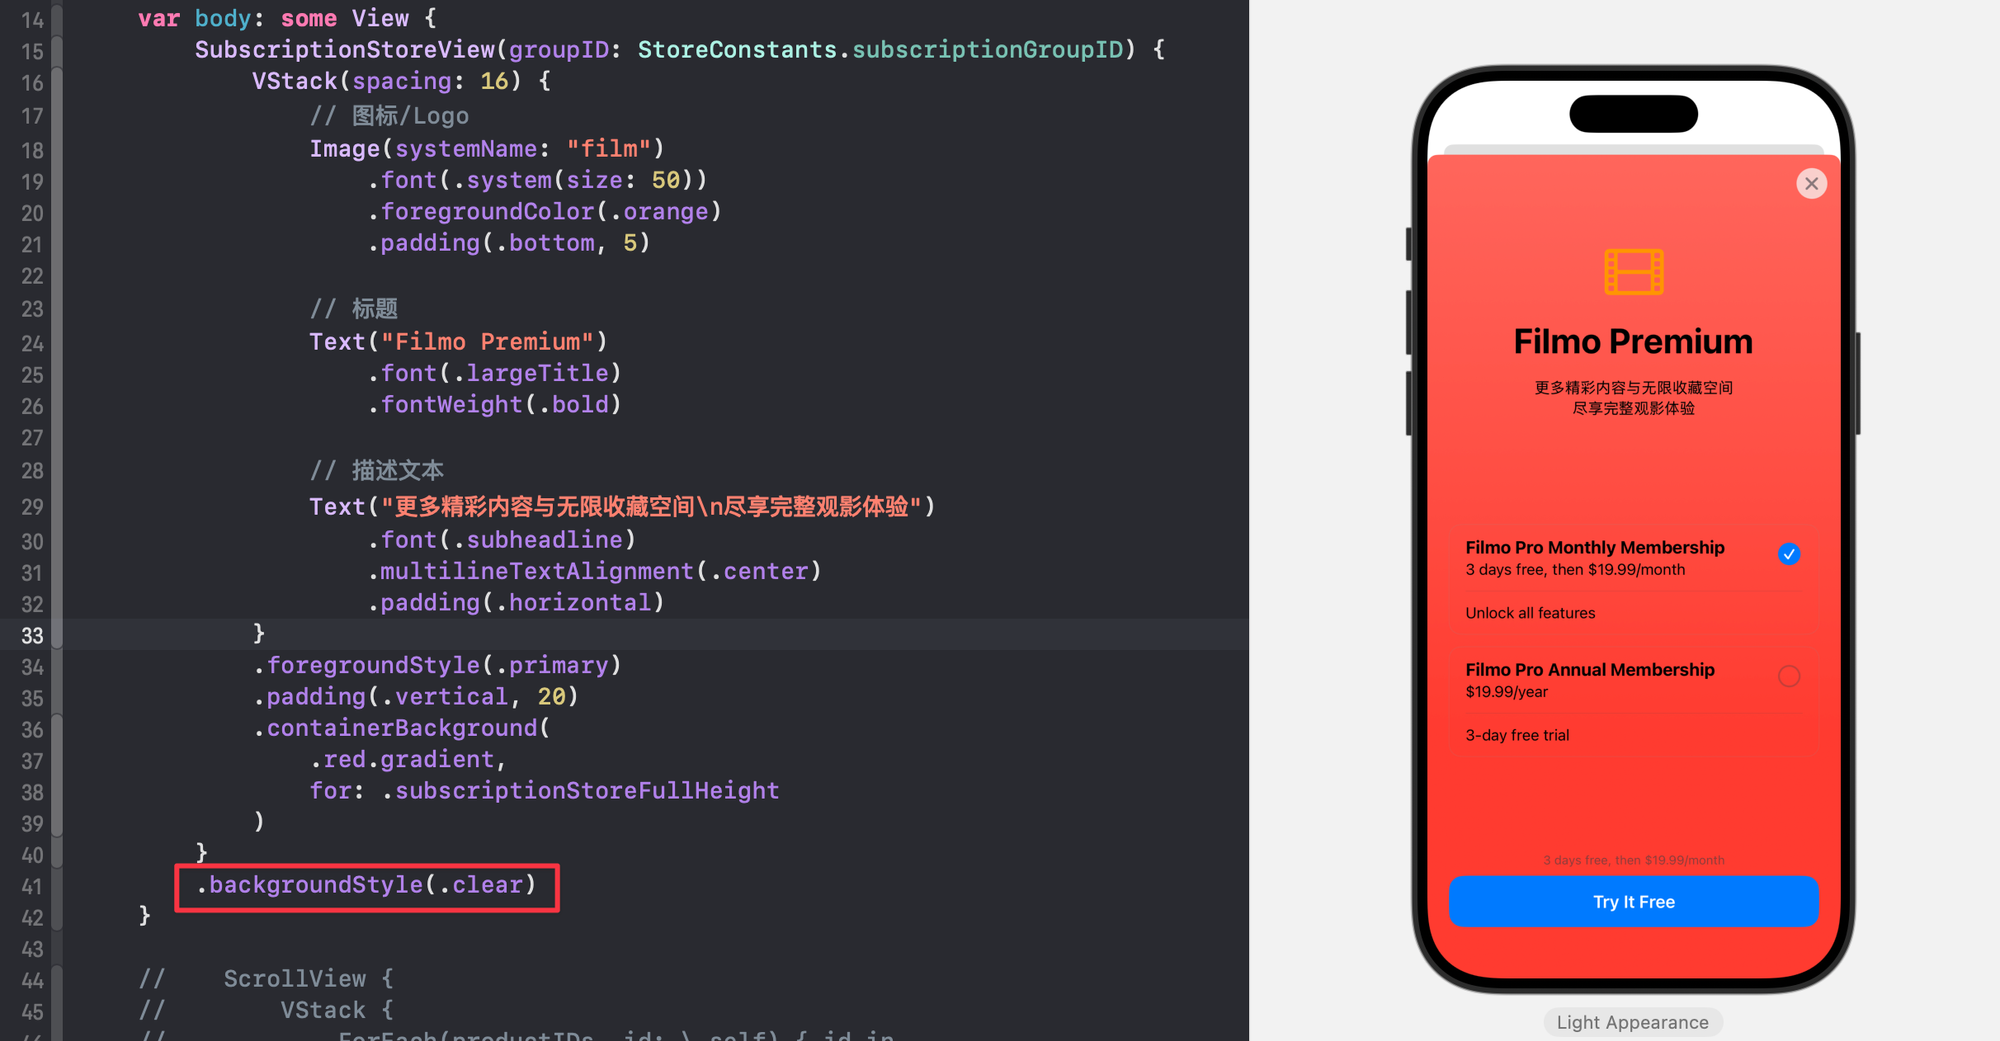The image size is (2000, 1041).
Task: Click the Light Appearance label
Action: tap(1632, 1022)
